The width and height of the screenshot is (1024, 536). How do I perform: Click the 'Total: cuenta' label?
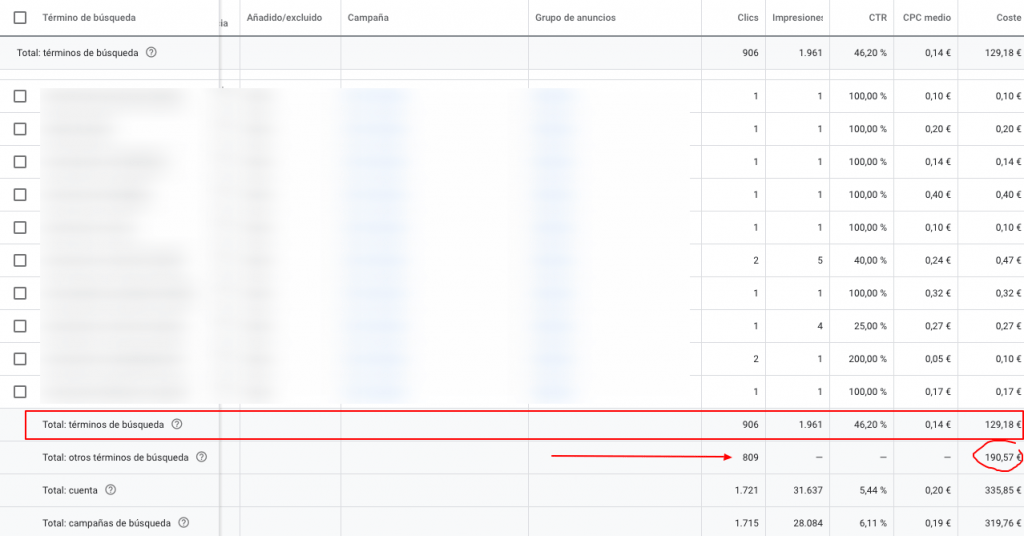click(x=70, y=490)
